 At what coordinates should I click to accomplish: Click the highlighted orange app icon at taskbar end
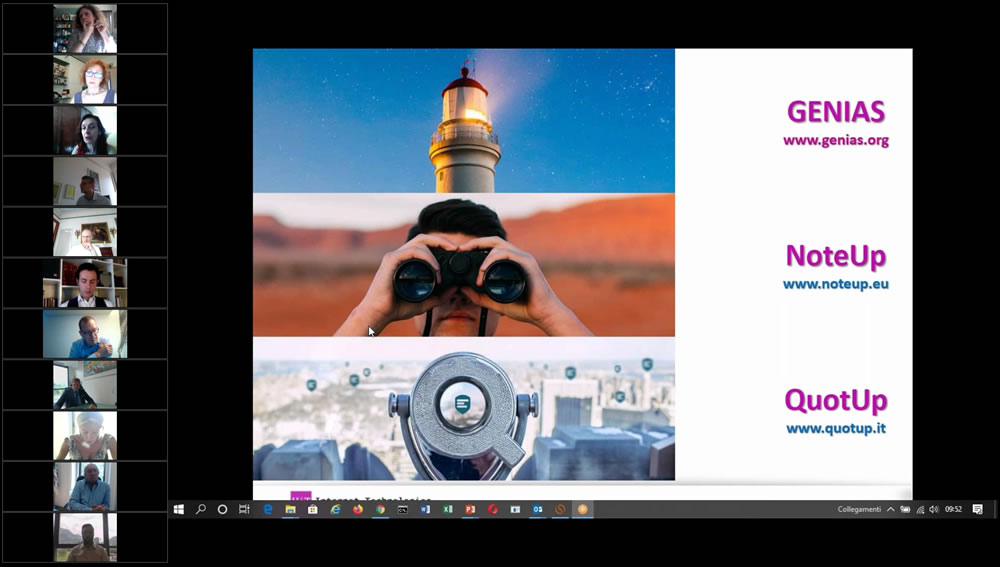(582, 509)
